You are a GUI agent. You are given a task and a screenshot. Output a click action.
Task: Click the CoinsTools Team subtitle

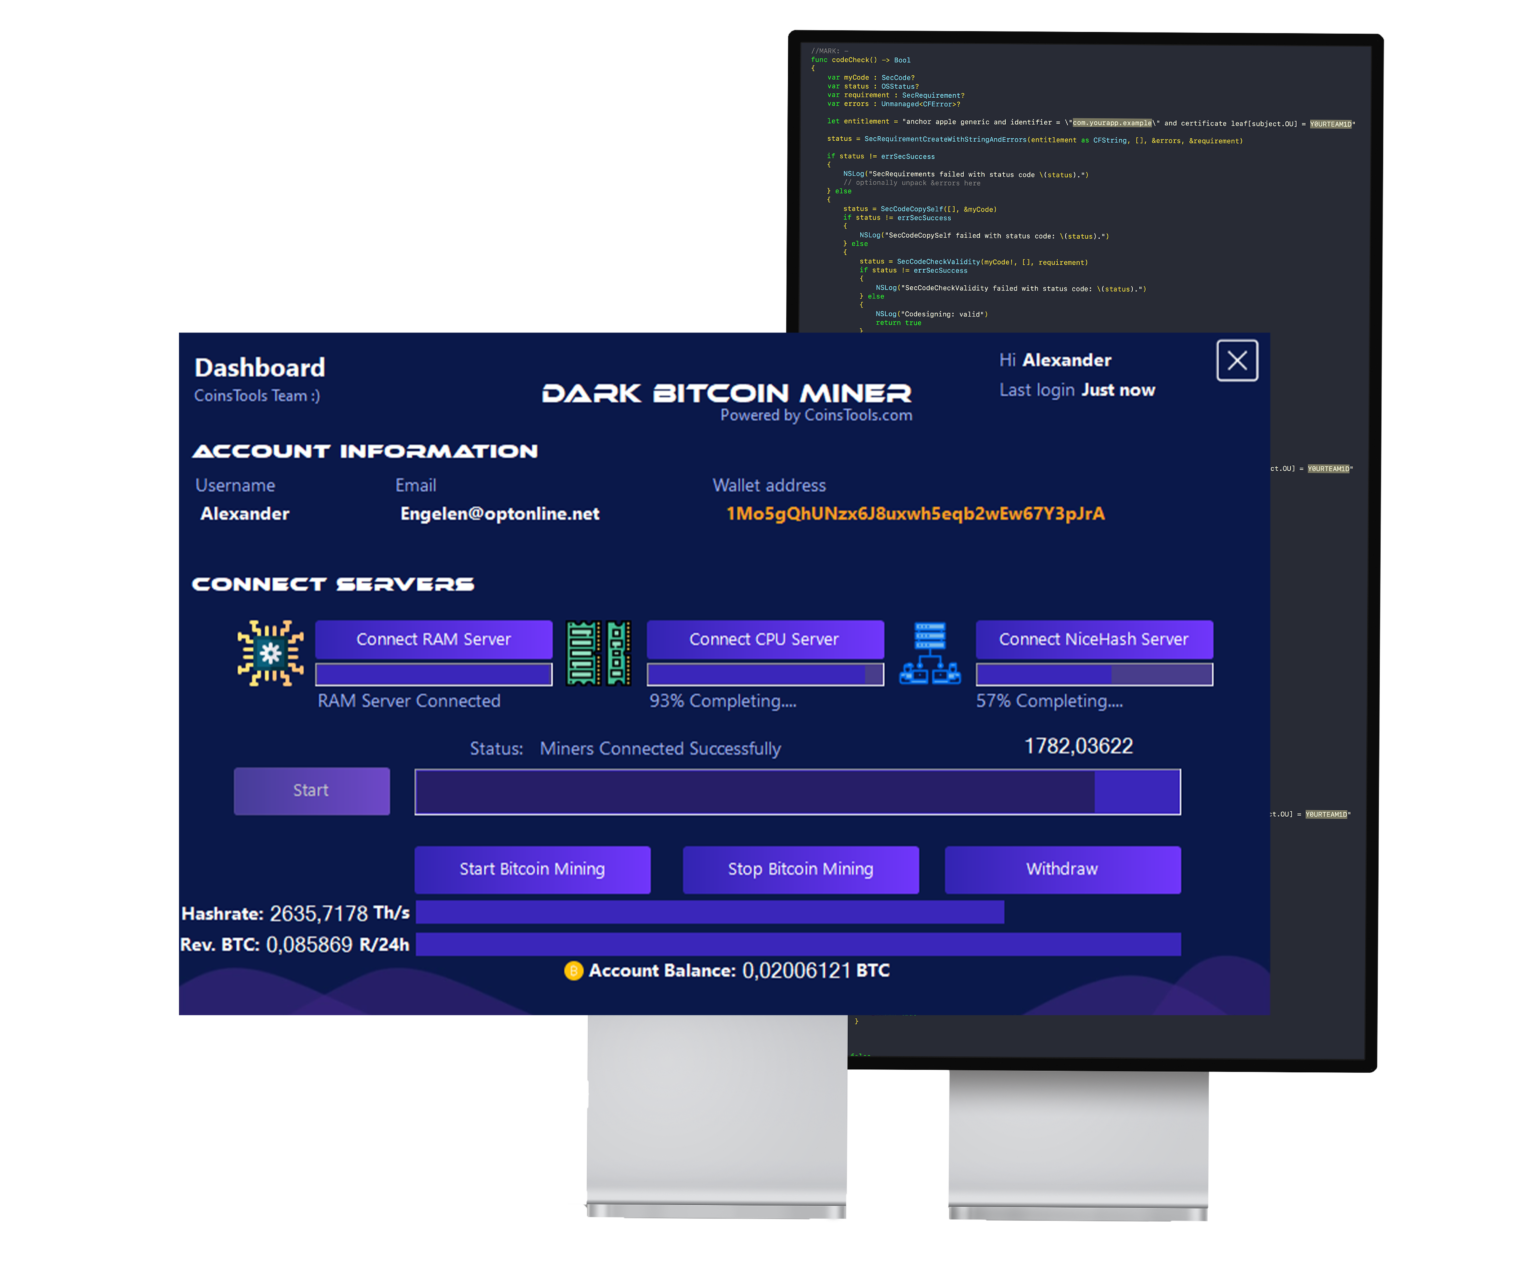tap(257, 396)
